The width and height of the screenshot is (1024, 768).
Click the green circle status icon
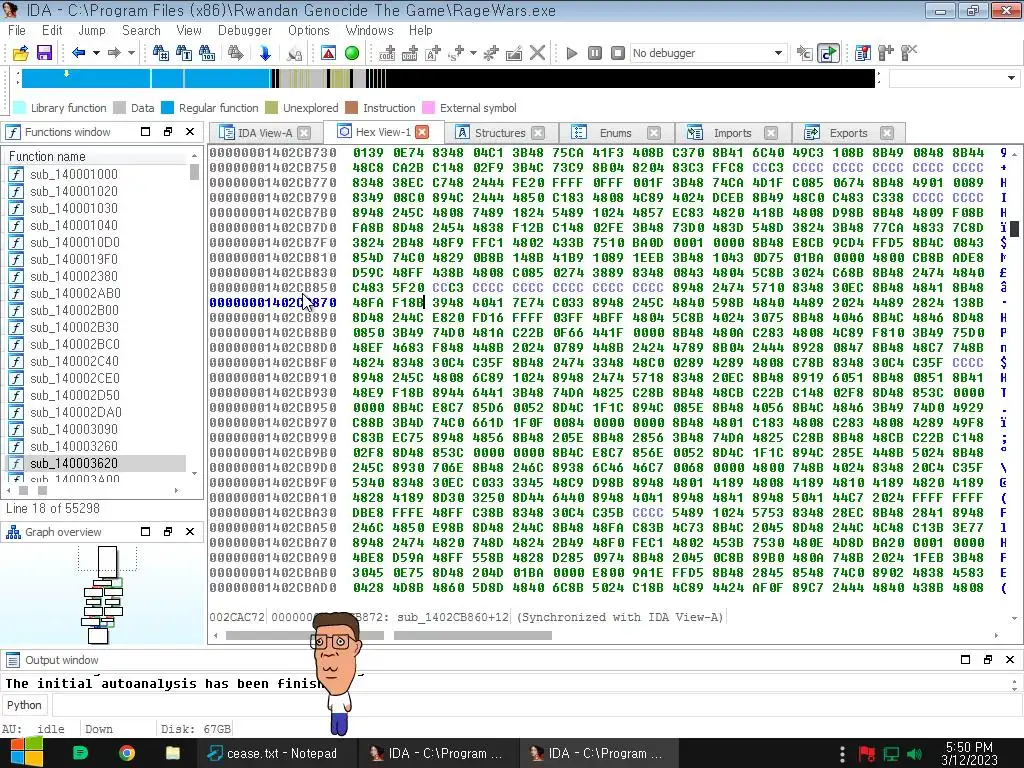(352, 53)
